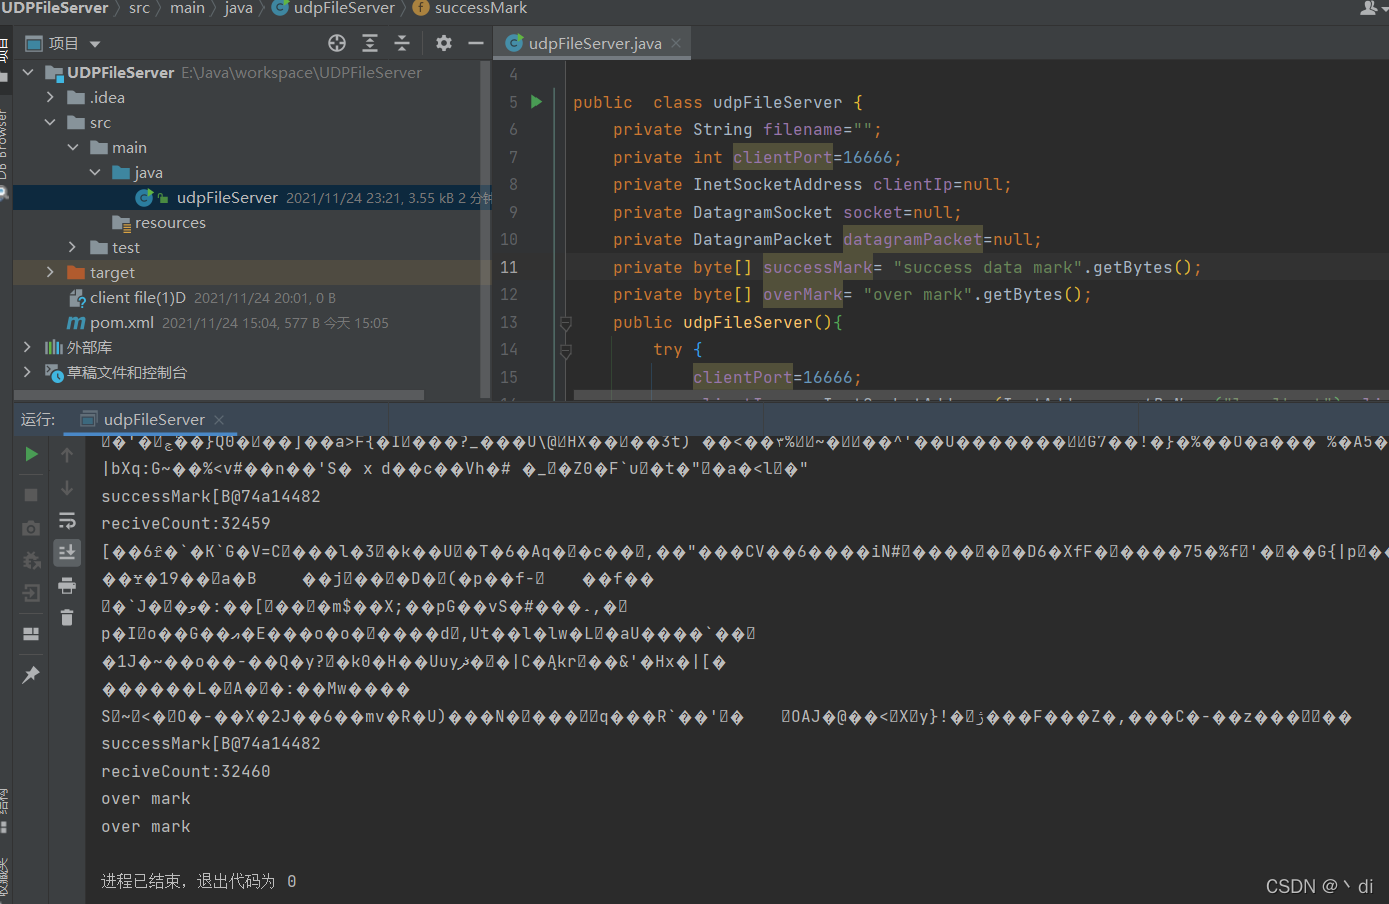Hide the project tool window
This screenshot has width=1389, height=904.
(476, 43)
